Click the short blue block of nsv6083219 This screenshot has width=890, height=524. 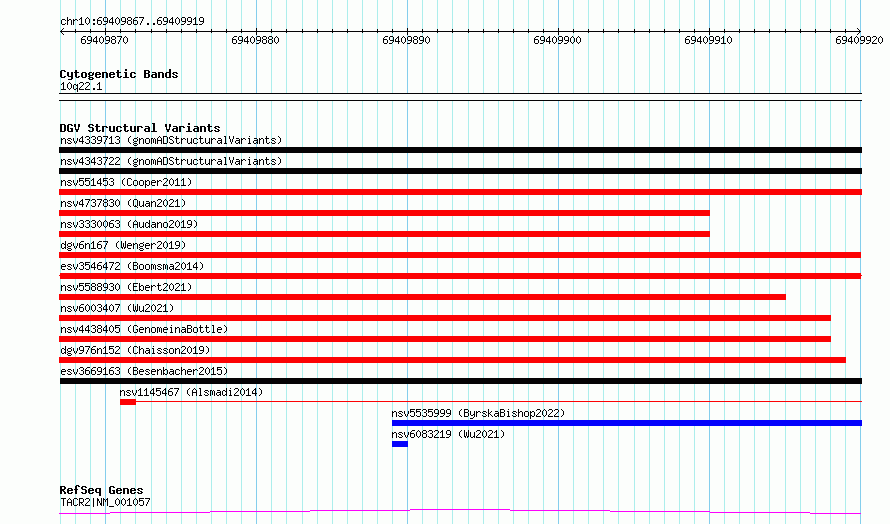[400, 444]
